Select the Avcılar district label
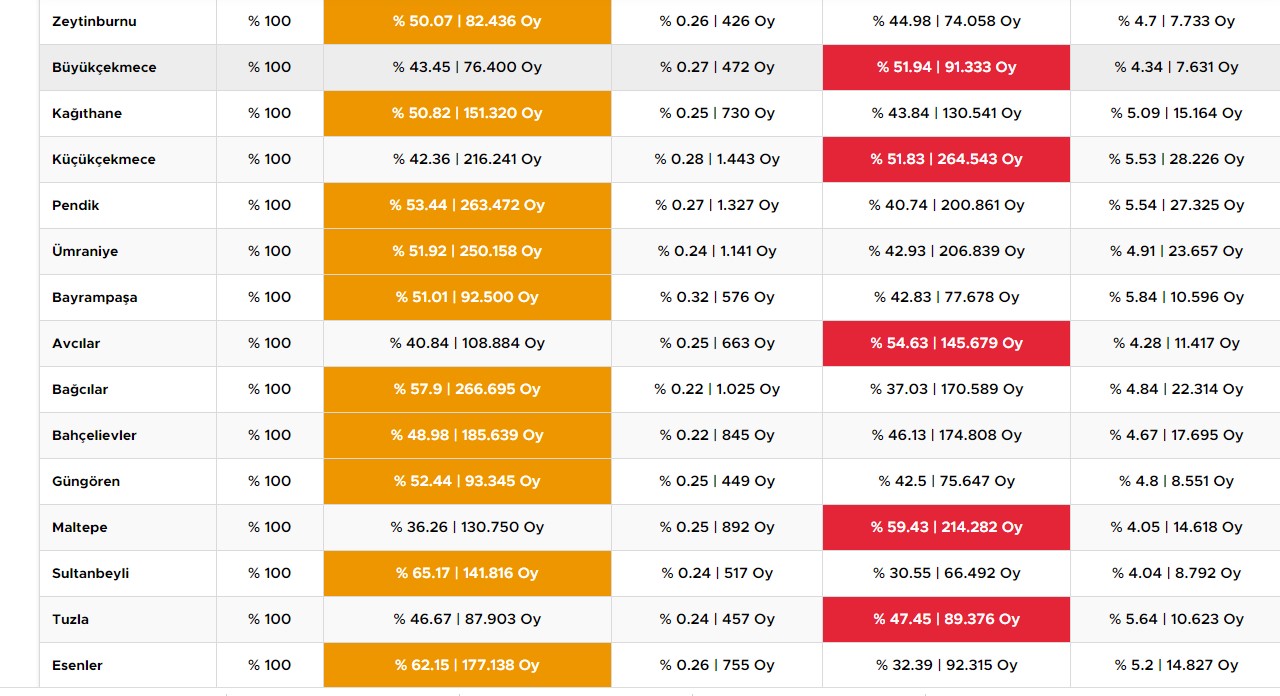Viewport: 1280px width, 696px height. click(x=76, y=343)
